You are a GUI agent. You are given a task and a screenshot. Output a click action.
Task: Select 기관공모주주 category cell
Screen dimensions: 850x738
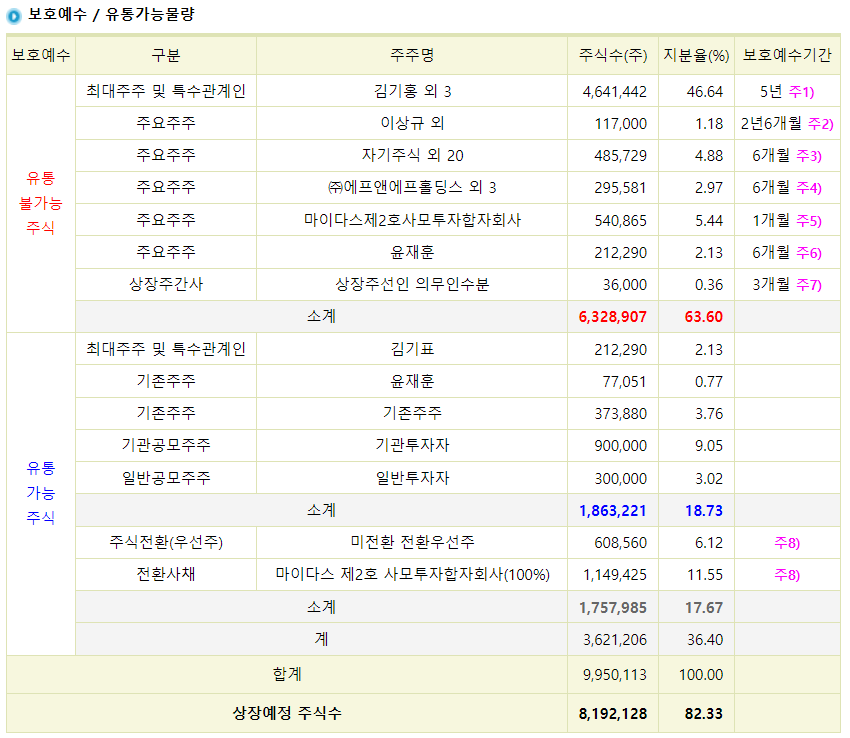click(x=166, y=445)
